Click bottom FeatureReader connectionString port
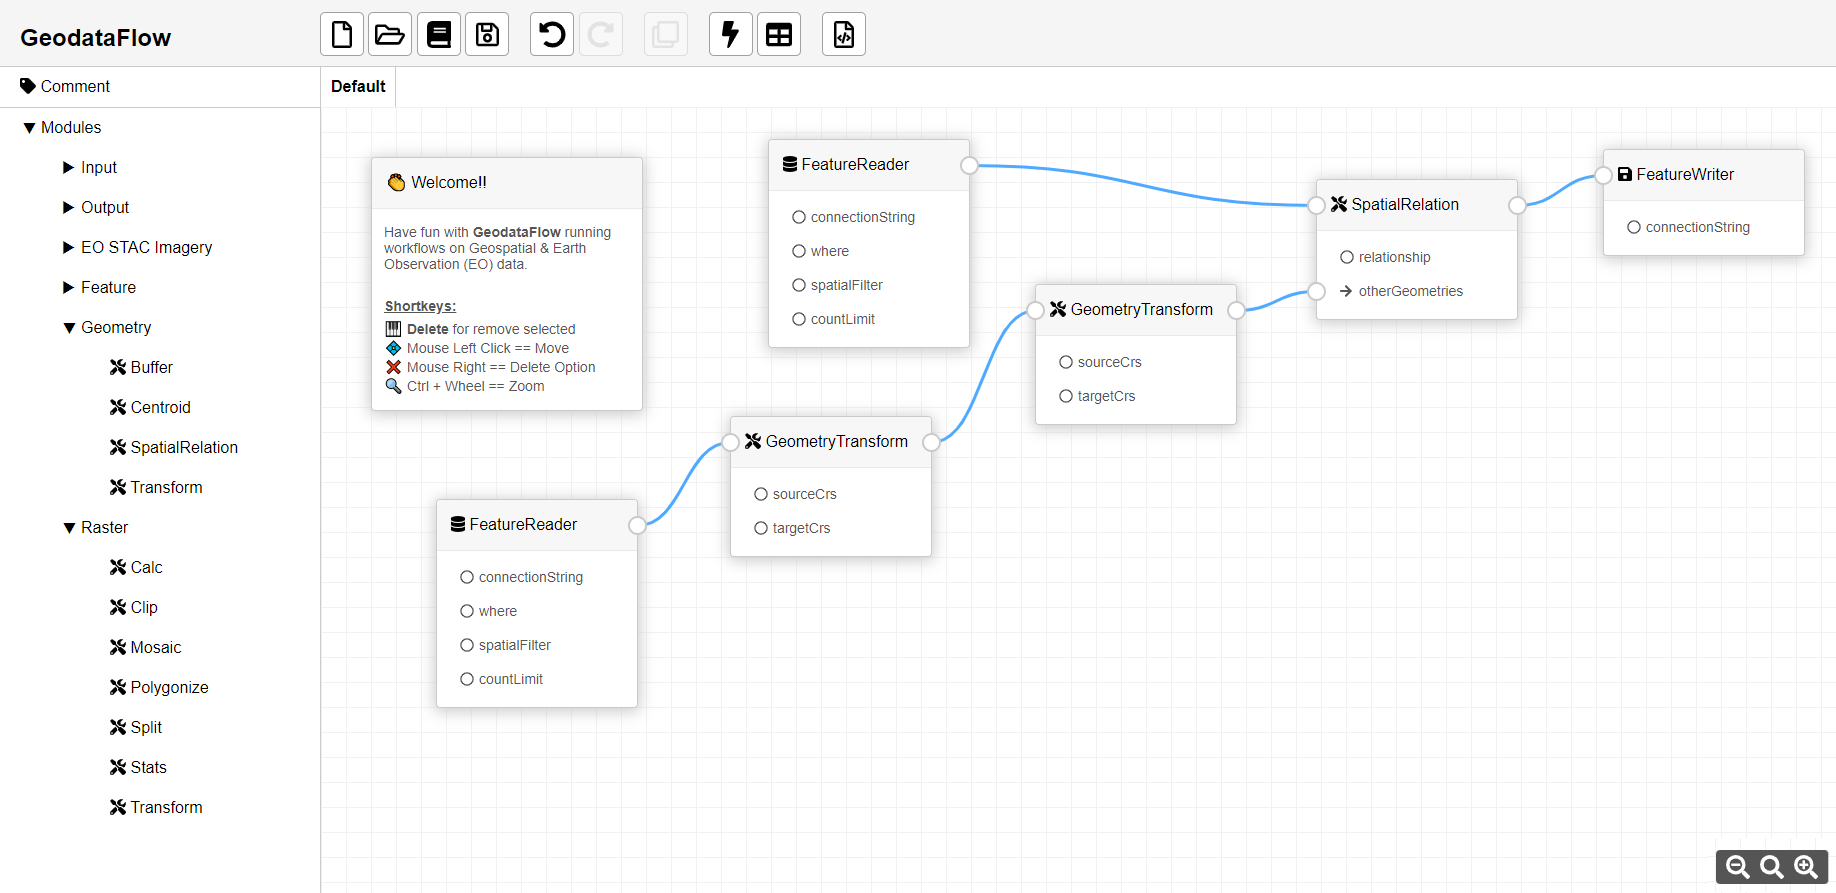 [467, 577]
